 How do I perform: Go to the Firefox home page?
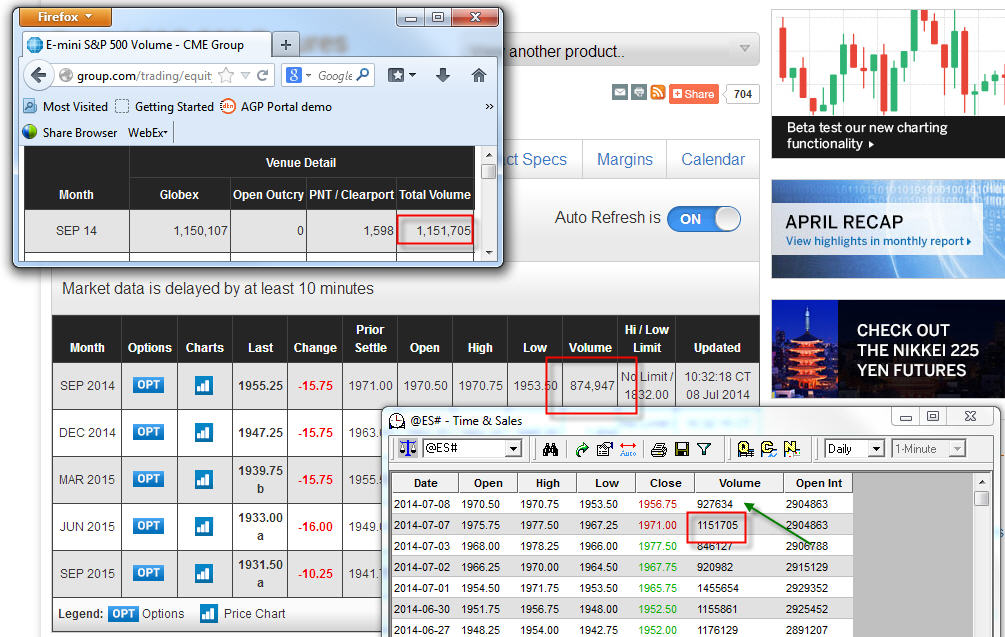click(478, 76)
